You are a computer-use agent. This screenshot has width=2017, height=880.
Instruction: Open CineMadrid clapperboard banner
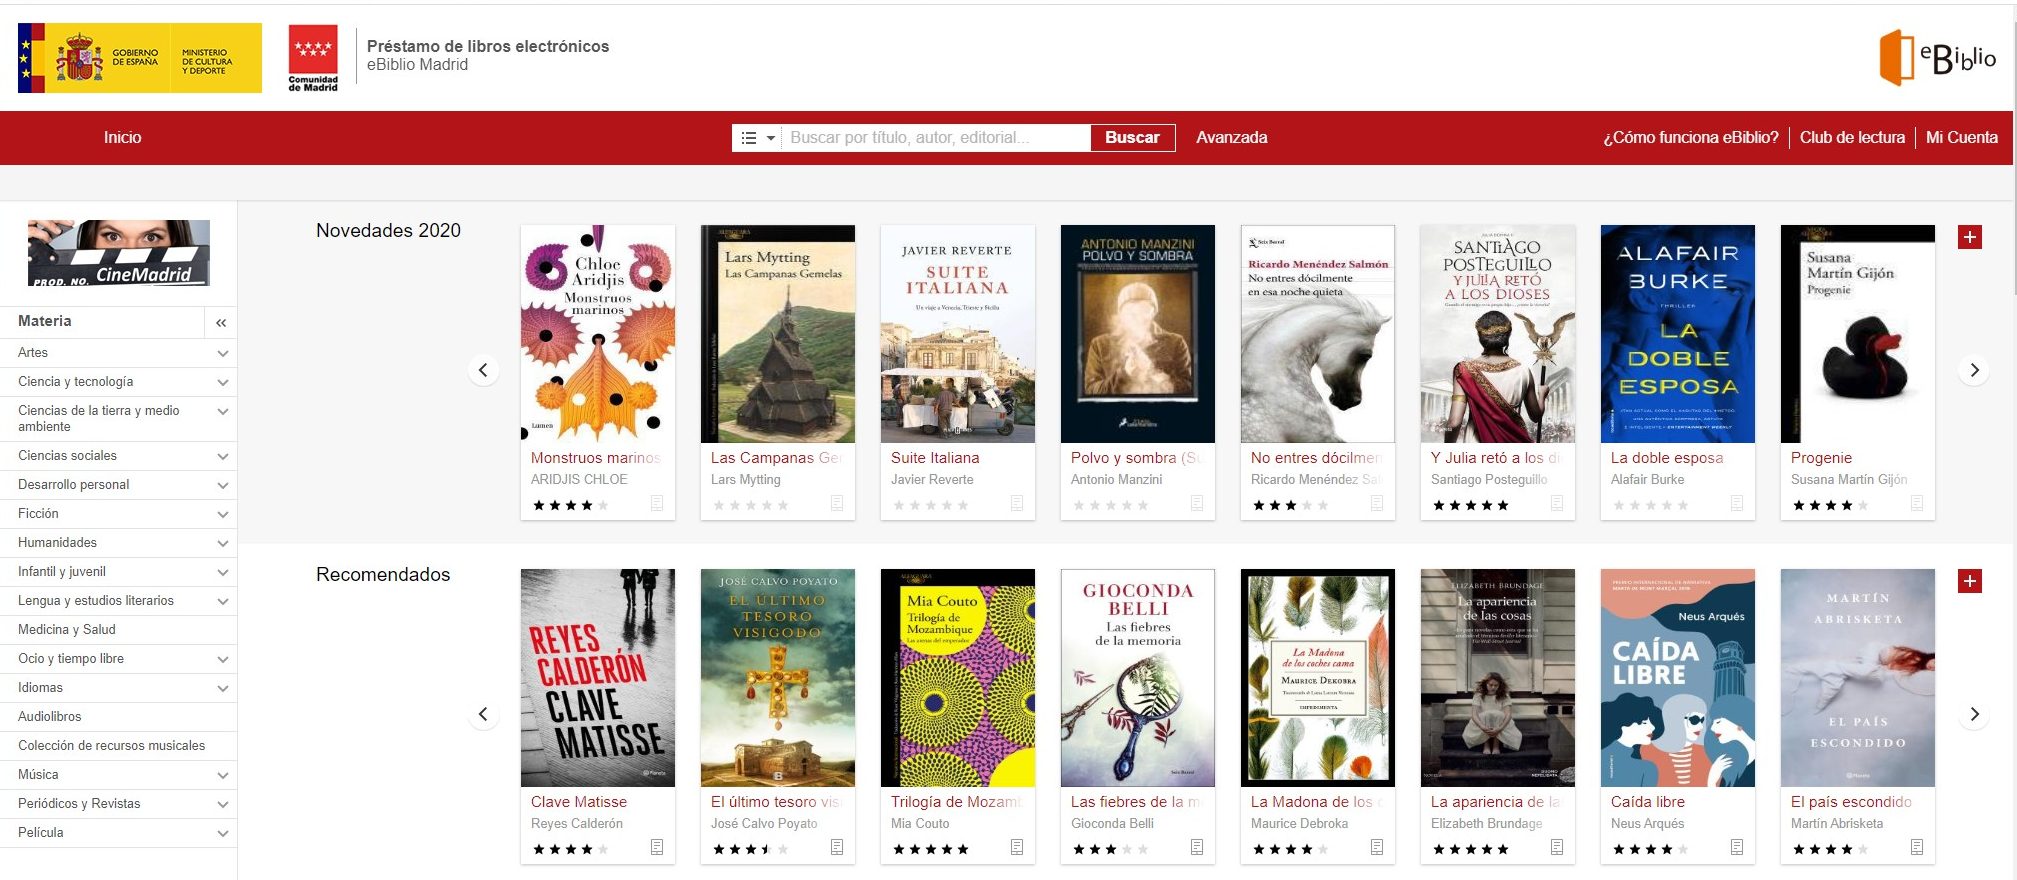point(119,253)
